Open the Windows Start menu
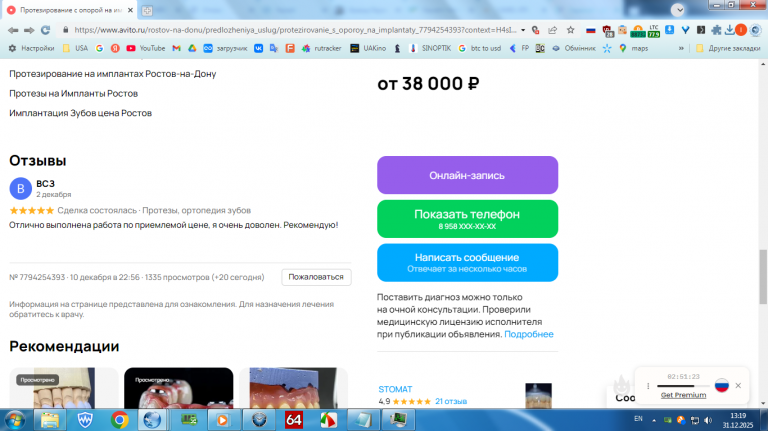Screen dimensions: 768x431 pos(15,420)
